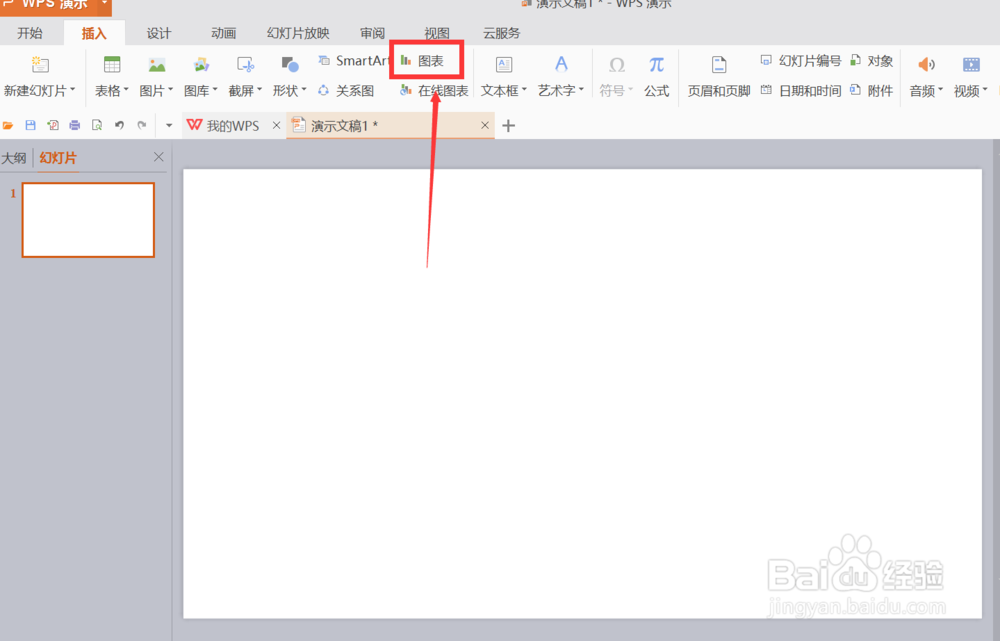Close the slide thumbnail pane
Image resolution: width=1000 pixels, height=641 pixels.
[159, 157]
